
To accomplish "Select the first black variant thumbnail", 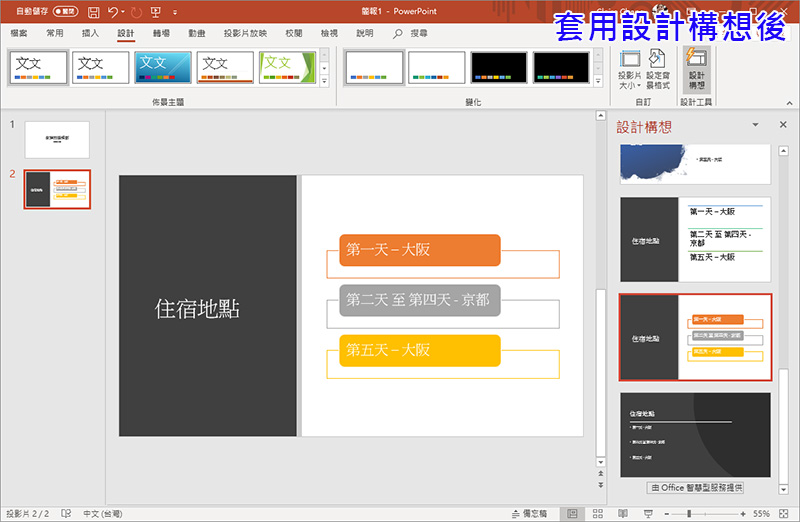I will click(499, 67).
